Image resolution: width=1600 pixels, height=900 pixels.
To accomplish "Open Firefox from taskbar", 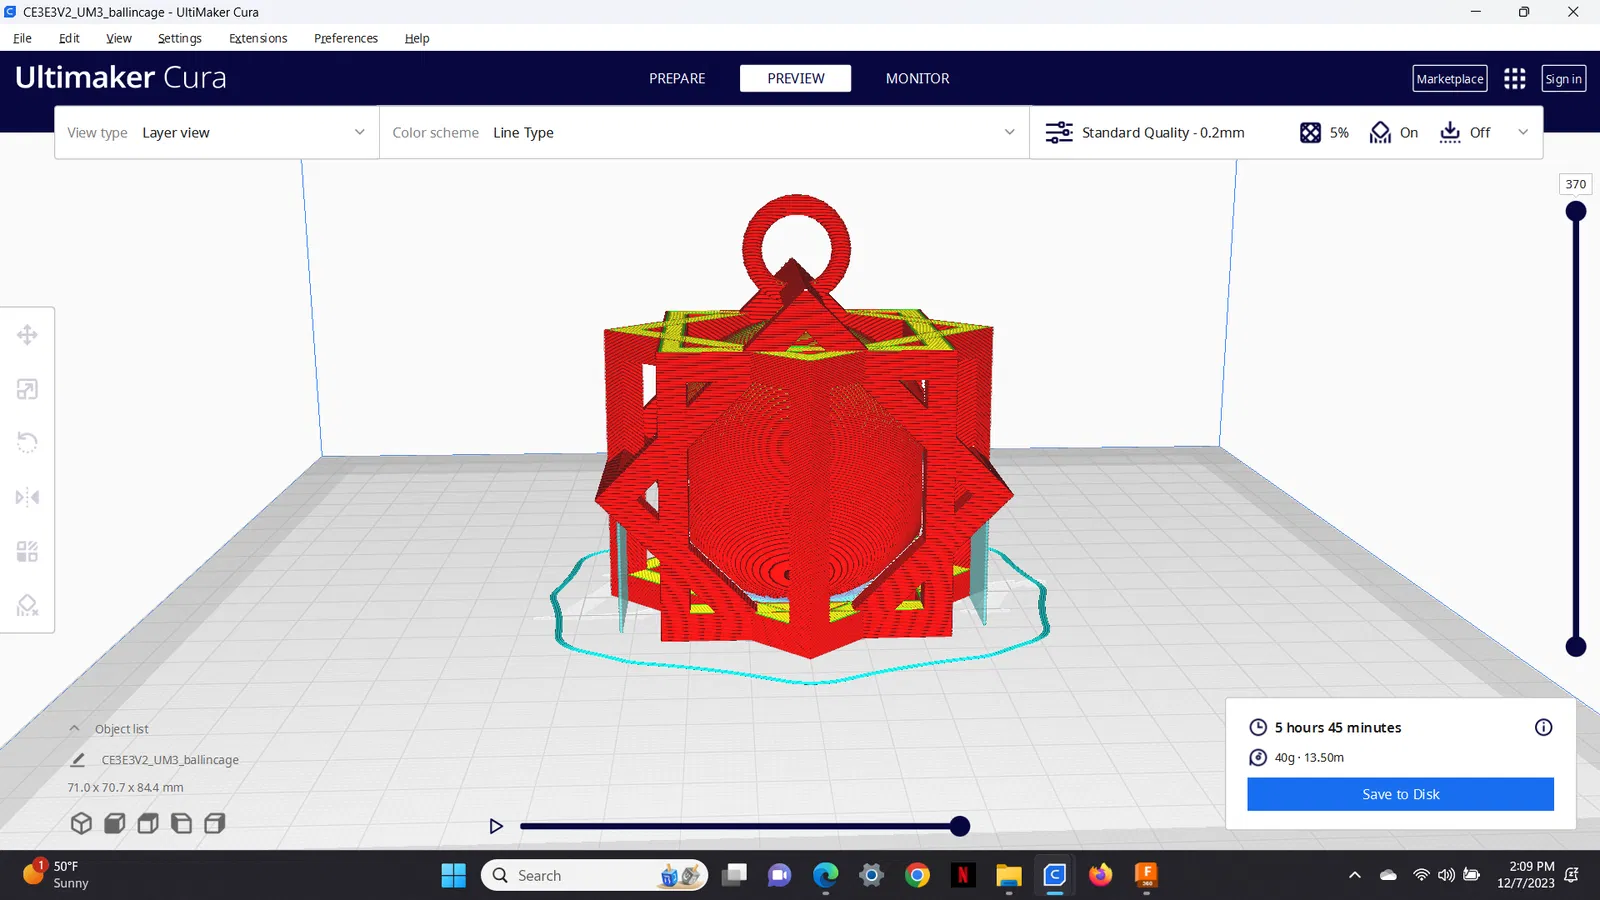I will click(x=1100, y=875).
